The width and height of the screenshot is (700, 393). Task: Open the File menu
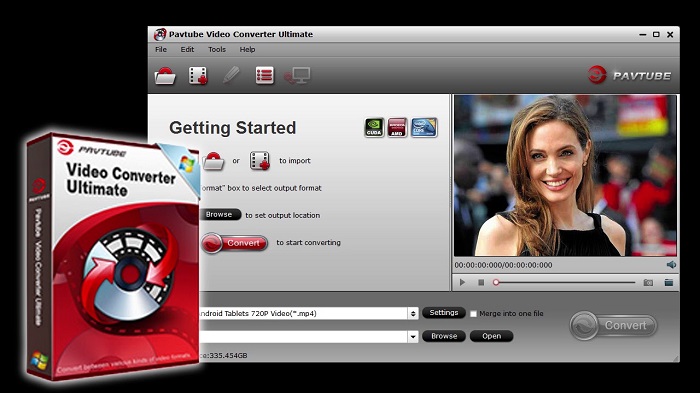pos(161,50)
